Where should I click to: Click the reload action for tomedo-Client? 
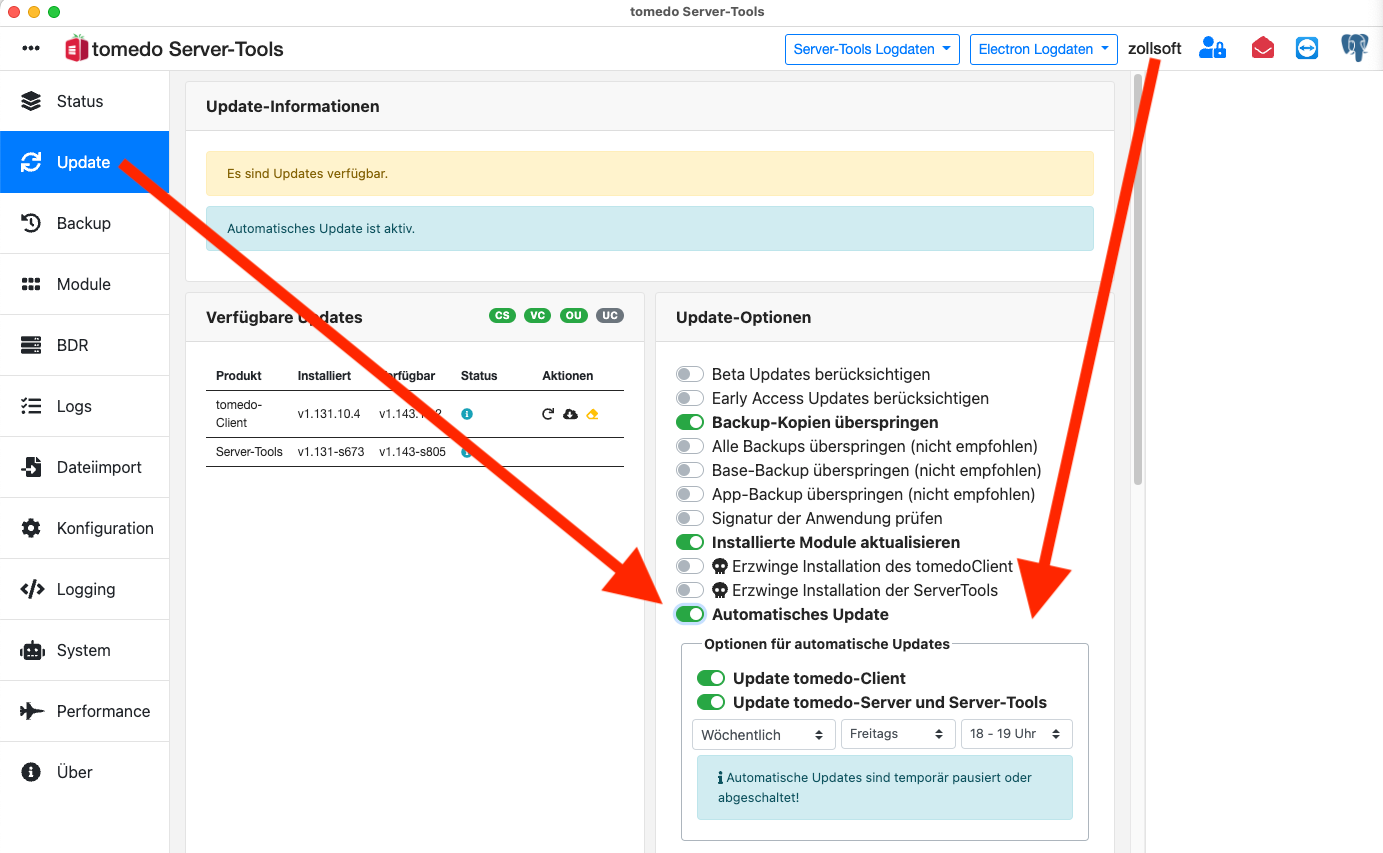548,414
